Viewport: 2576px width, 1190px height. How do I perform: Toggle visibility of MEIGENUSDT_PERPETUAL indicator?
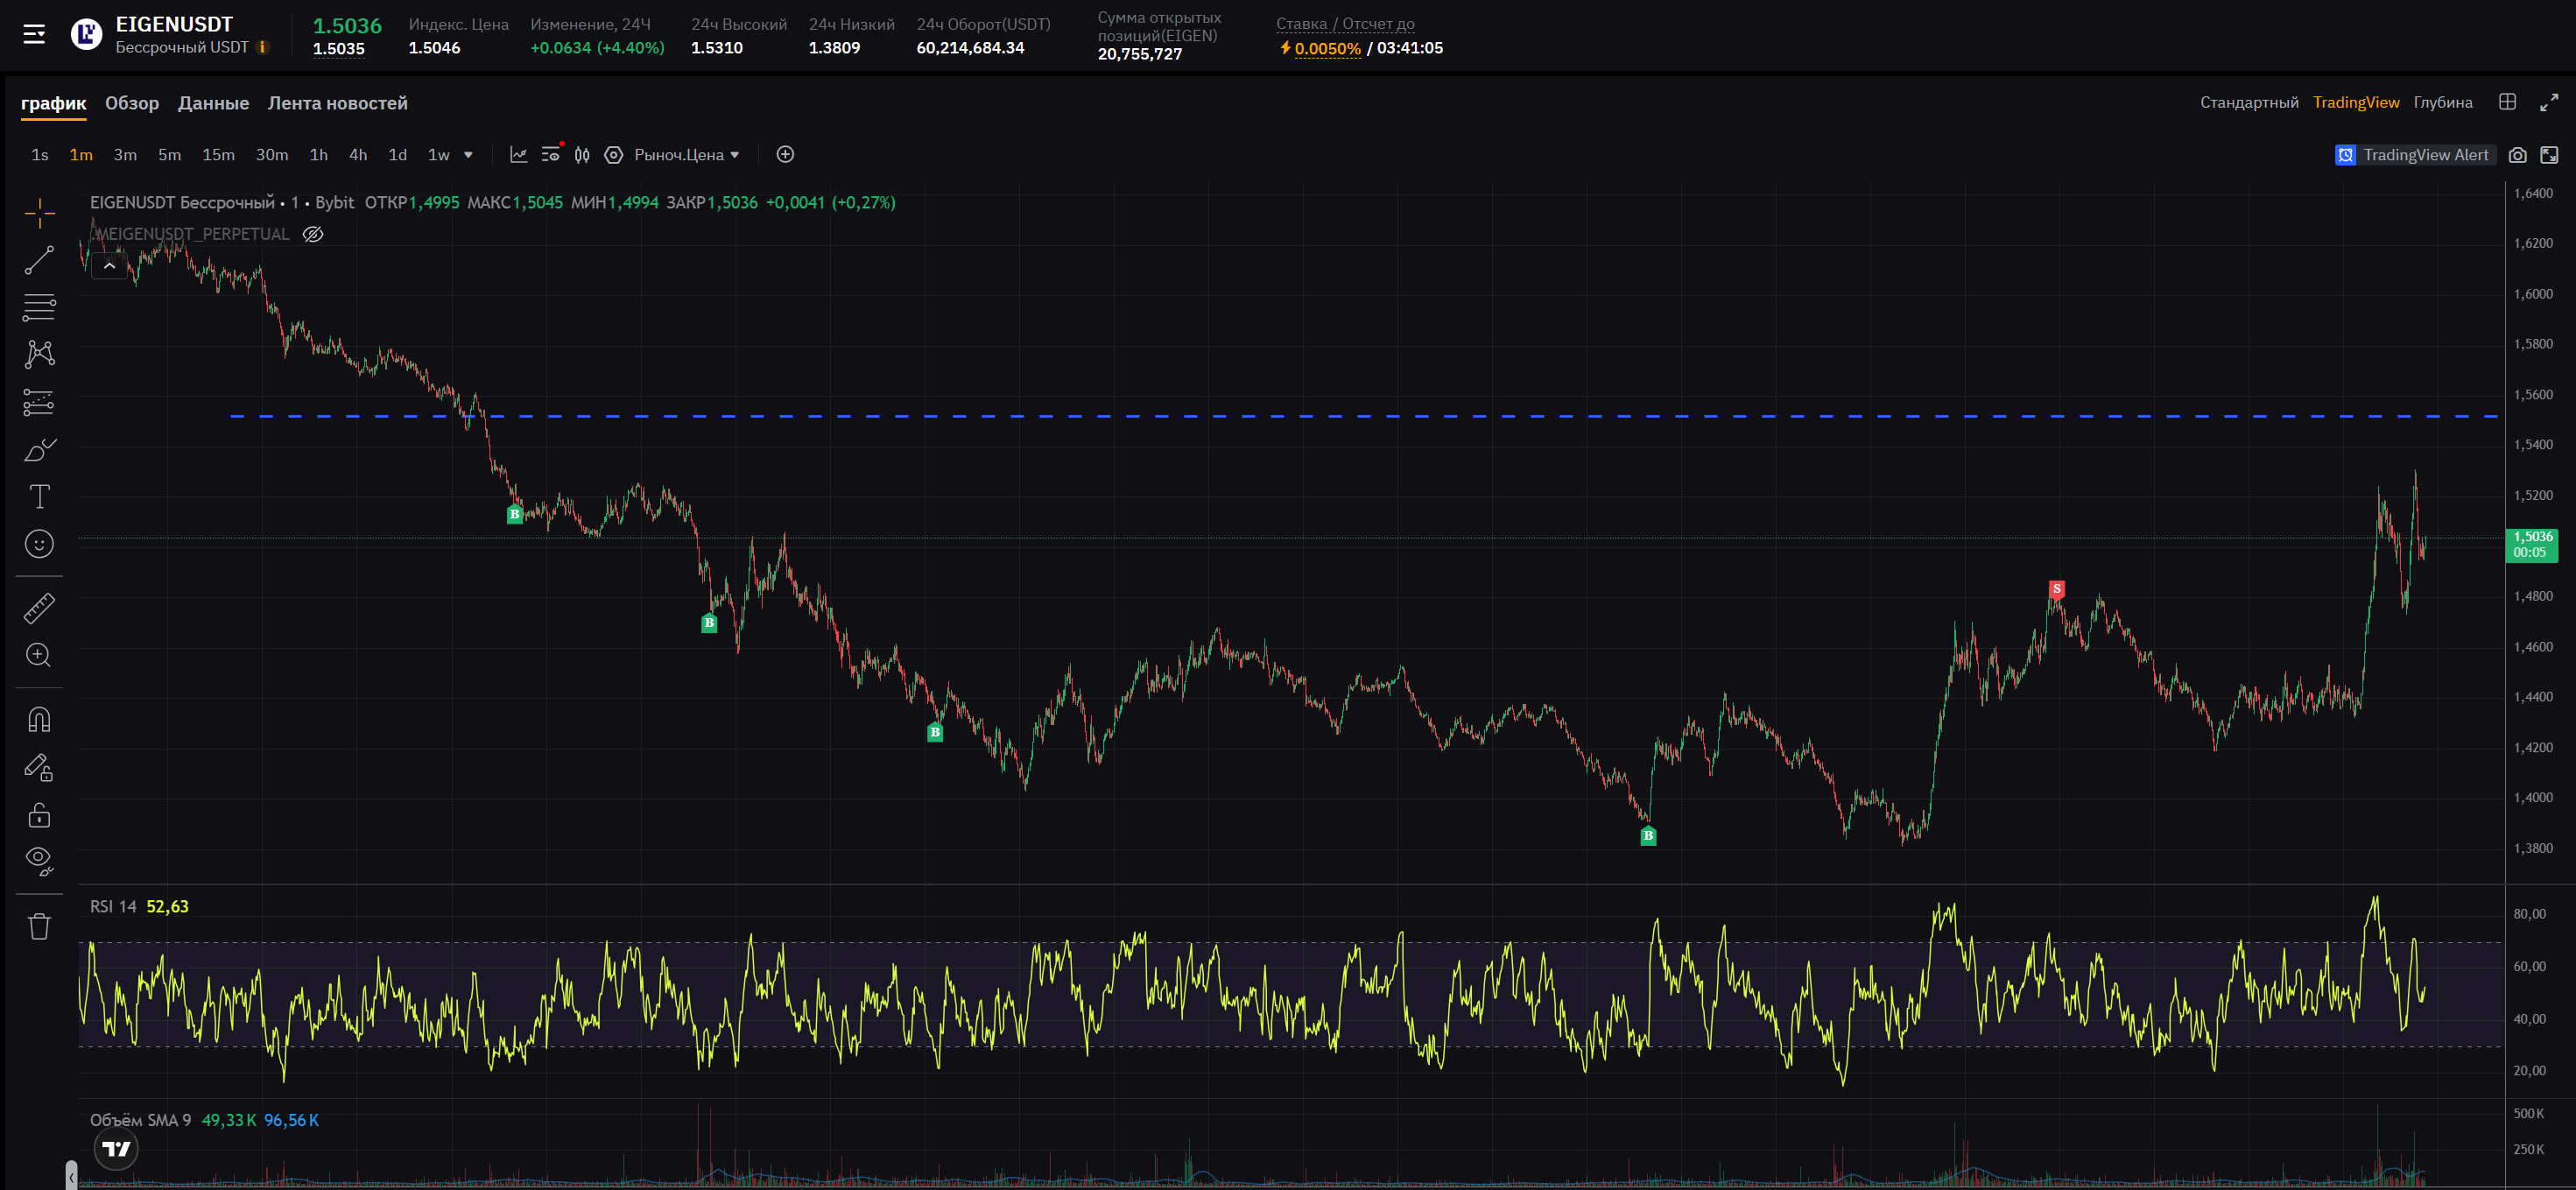click(x=313, y=234)
